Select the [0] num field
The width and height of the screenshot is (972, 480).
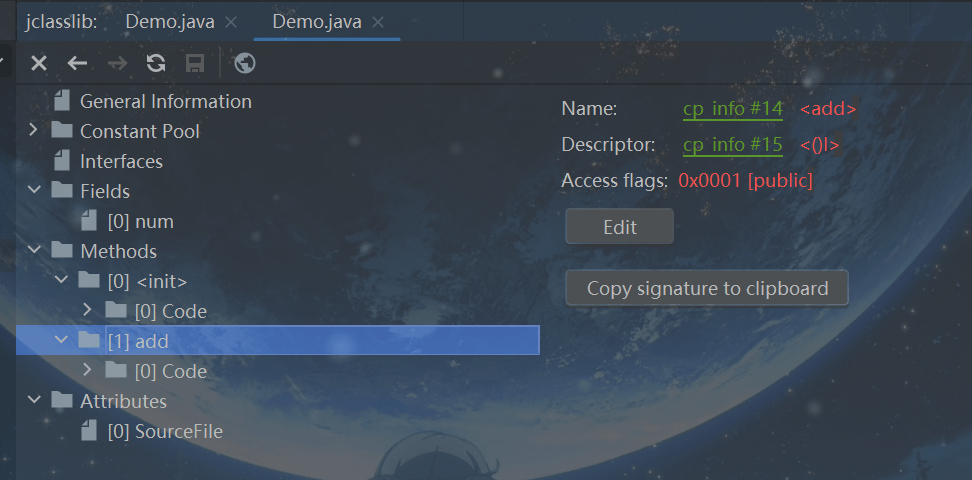pyautogui.click(x=140, y=221)
